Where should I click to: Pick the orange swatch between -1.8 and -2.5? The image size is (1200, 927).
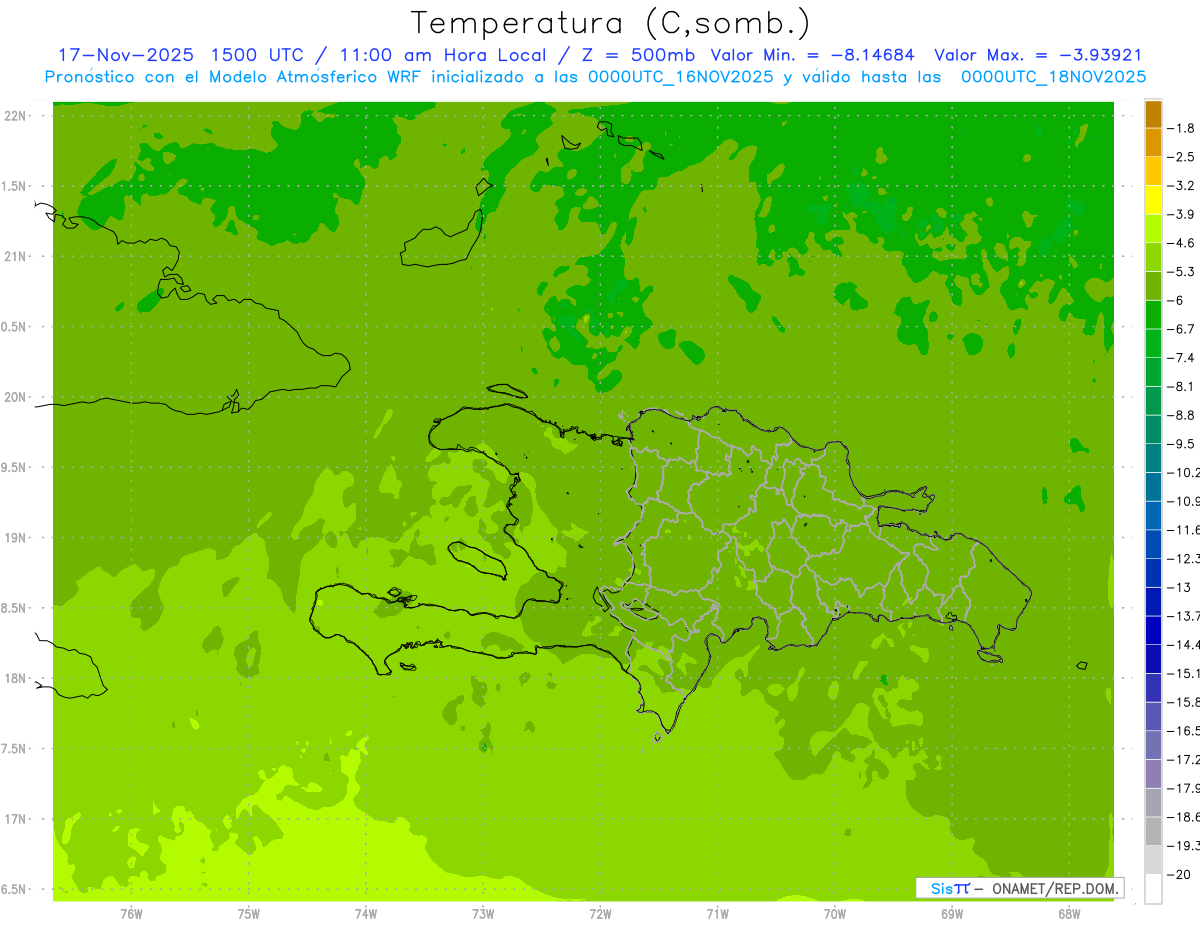[x=1153, y=142]
